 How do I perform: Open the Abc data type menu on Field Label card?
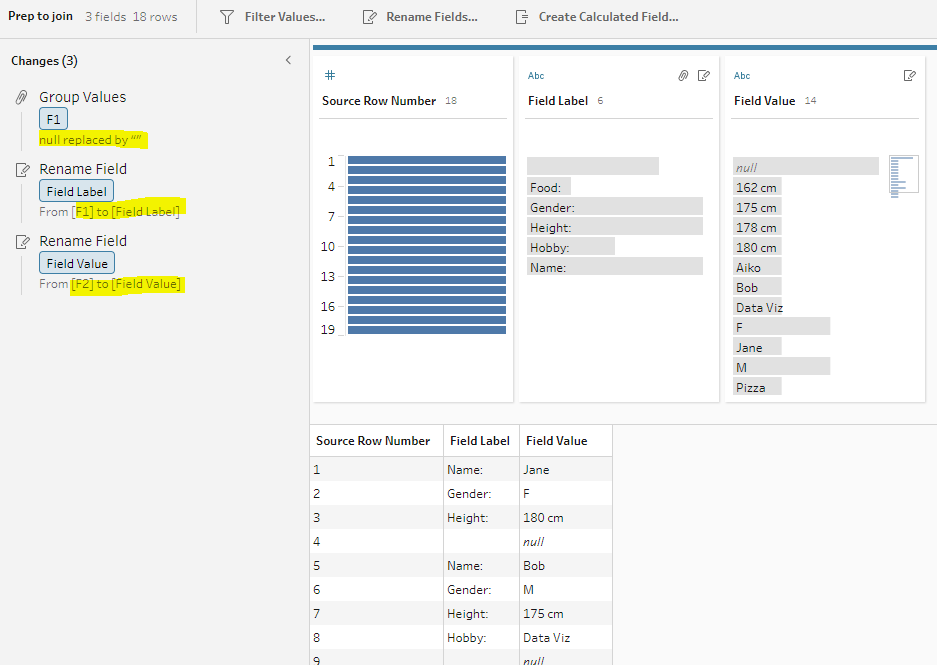[536, 76]
